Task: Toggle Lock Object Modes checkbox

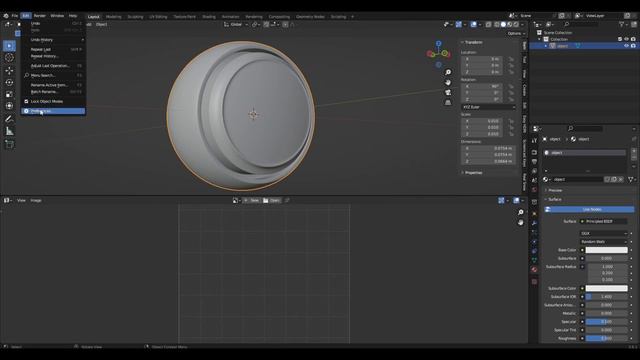Action: point(26,101)
